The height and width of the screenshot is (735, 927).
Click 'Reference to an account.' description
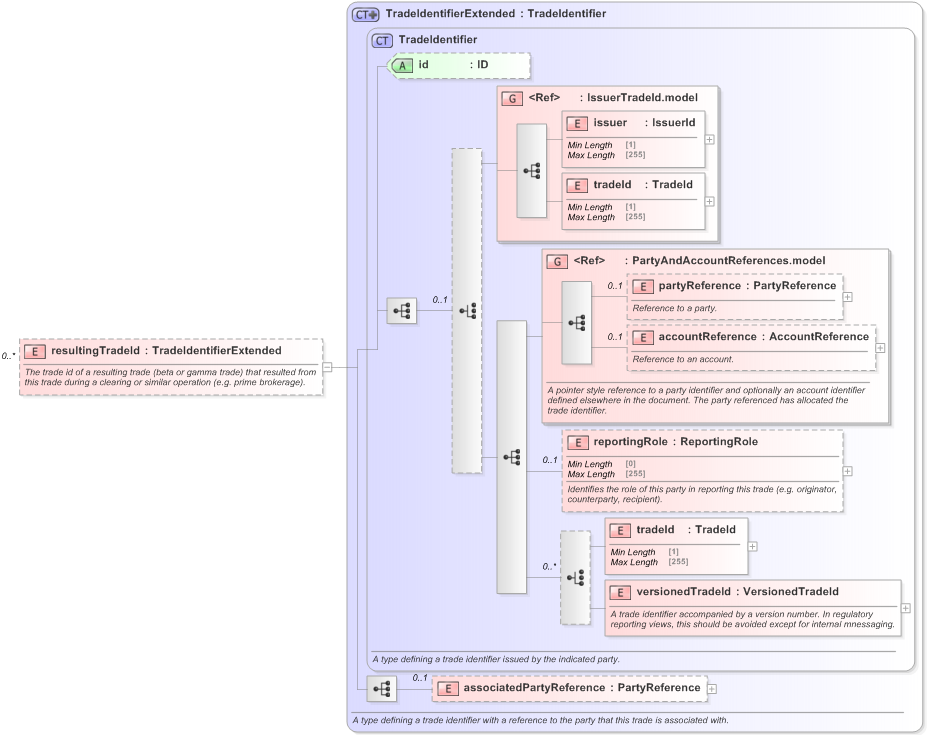(x=682, y=359)
